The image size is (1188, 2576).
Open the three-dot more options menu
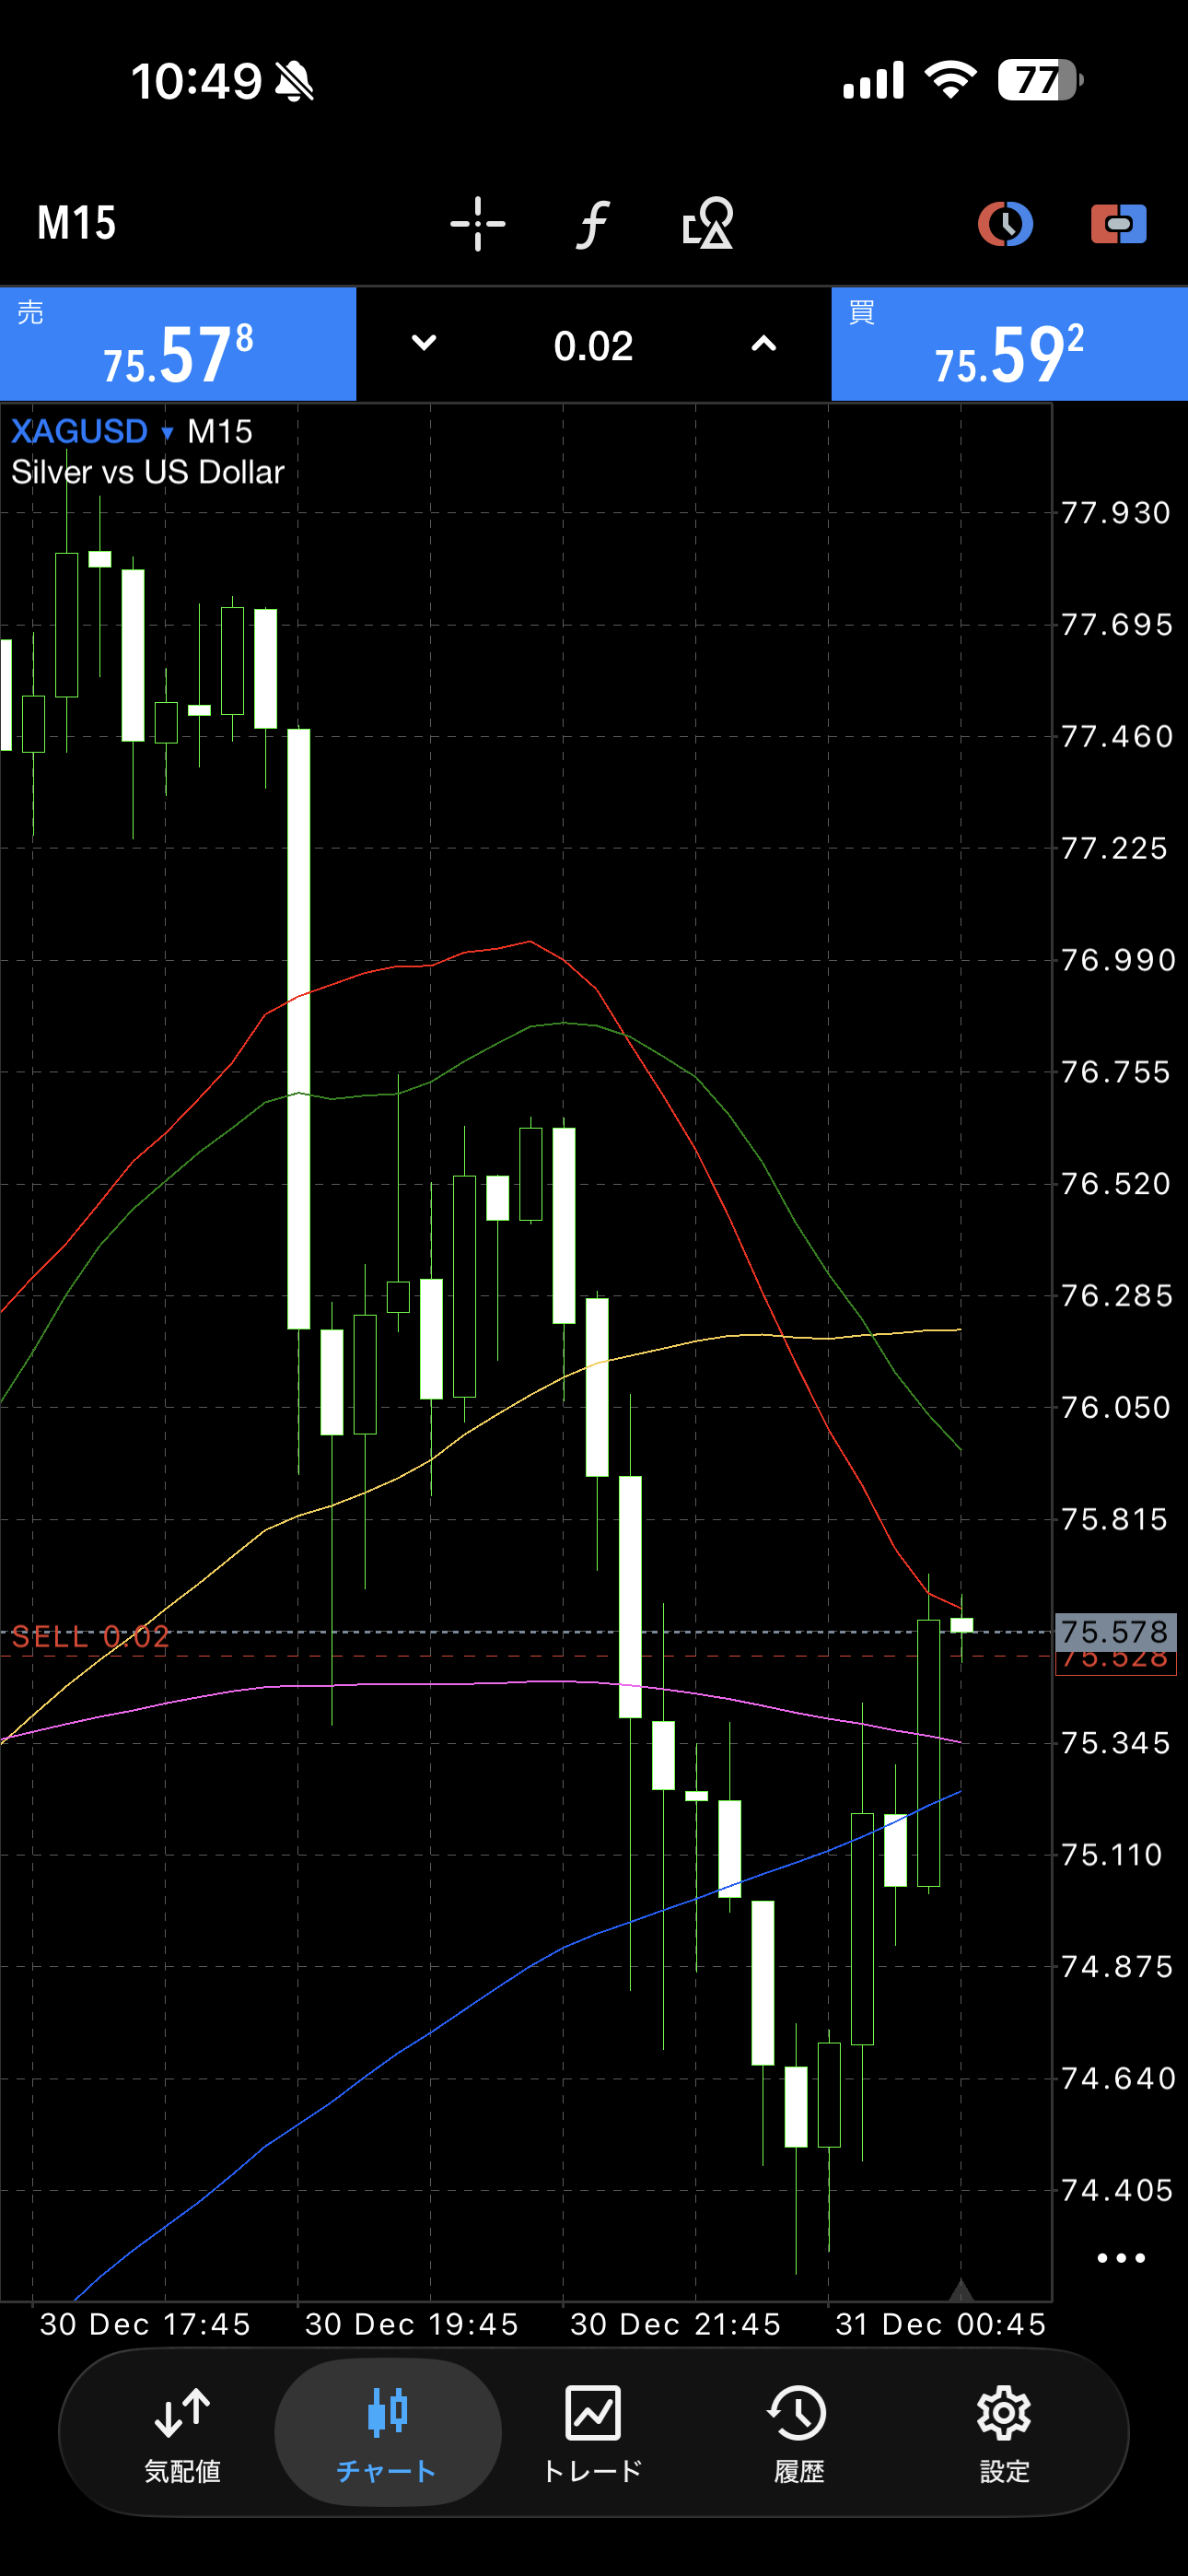(x=1120, y=2258)
